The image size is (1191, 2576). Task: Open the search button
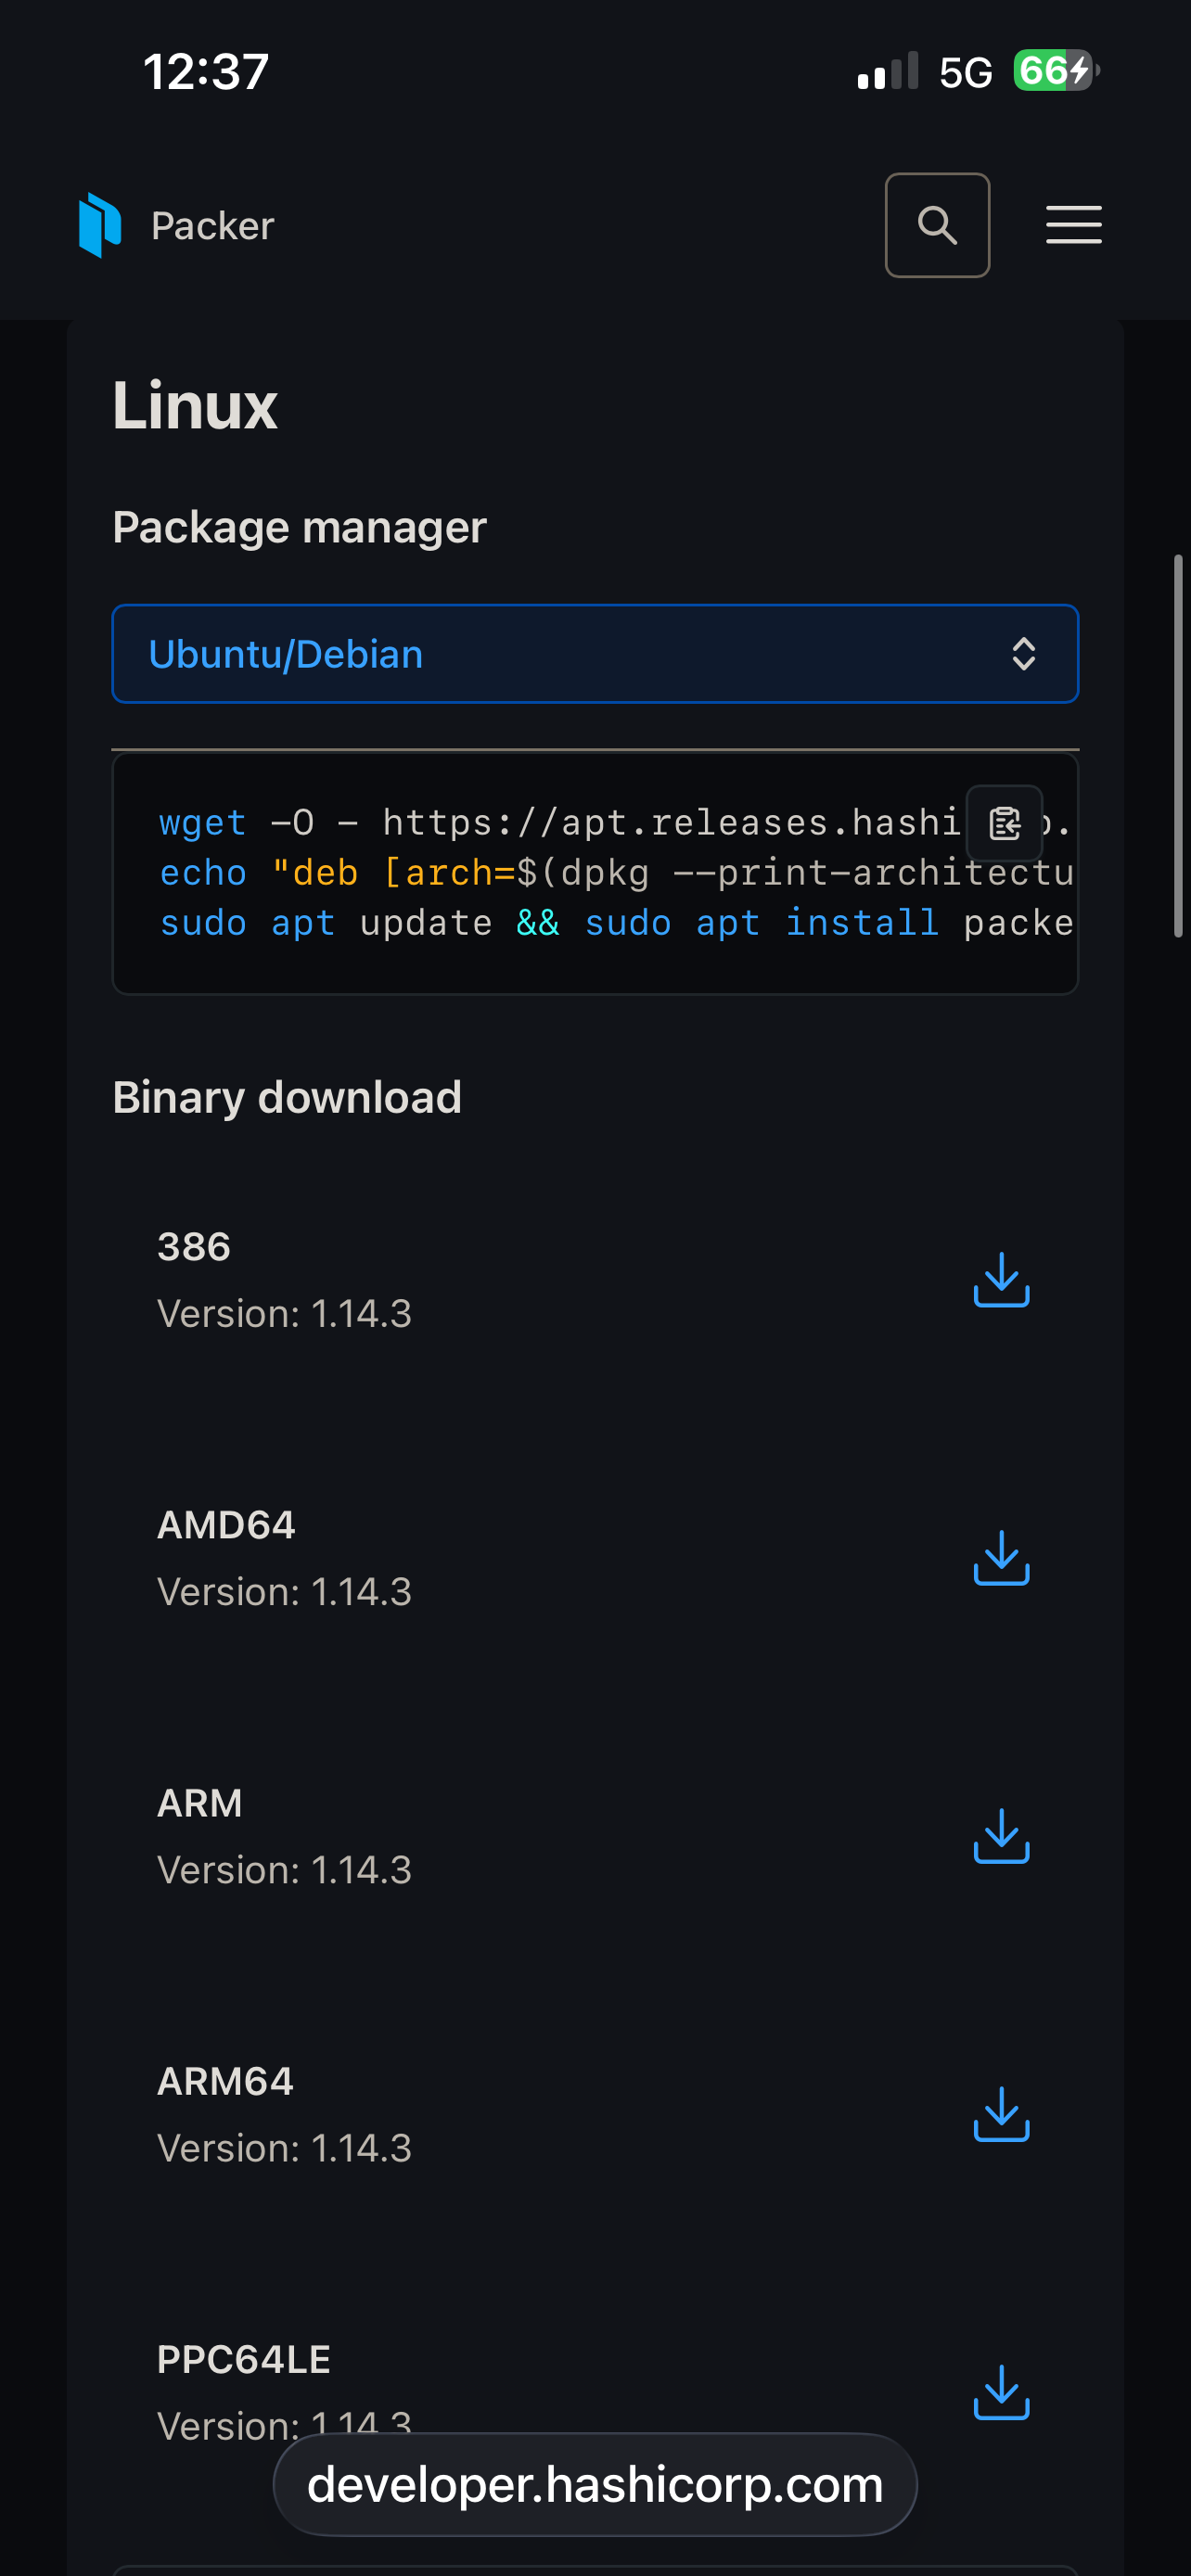(937, 225)
